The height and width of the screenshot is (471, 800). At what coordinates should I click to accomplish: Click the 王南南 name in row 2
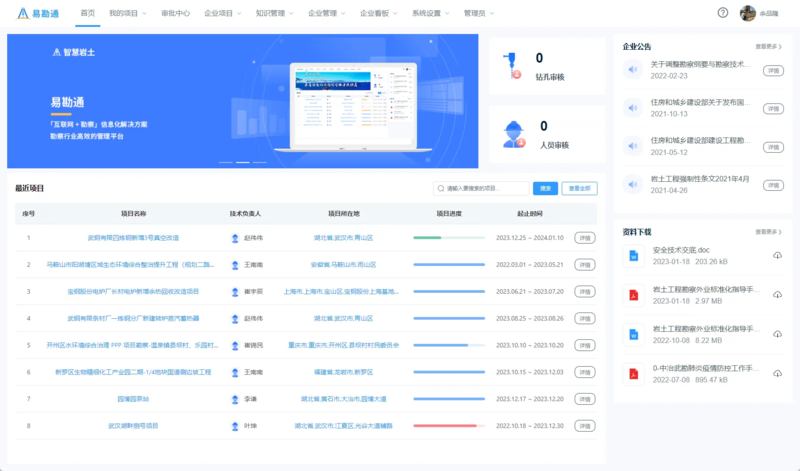(x=253, y=265)
